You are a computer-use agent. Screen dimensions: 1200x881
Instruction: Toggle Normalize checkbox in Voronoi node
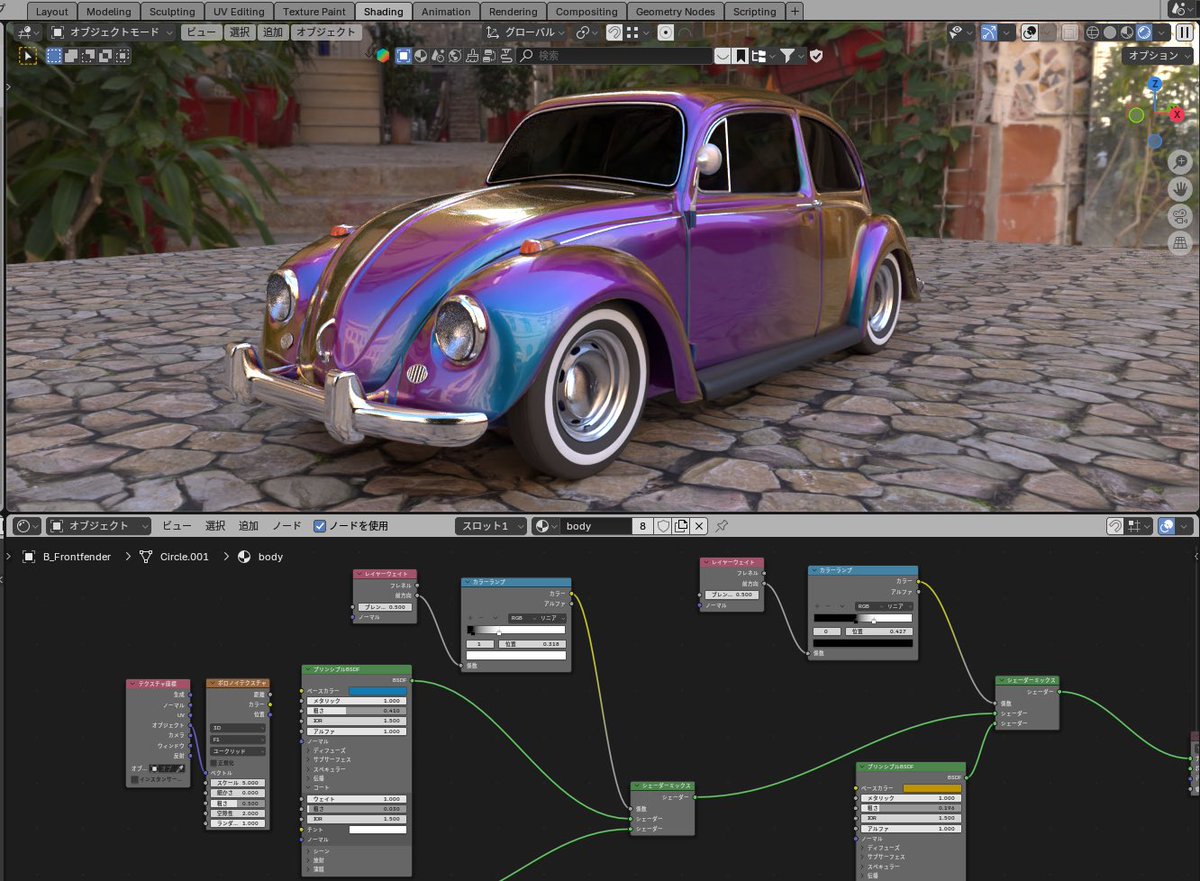[x=215, y=763]
